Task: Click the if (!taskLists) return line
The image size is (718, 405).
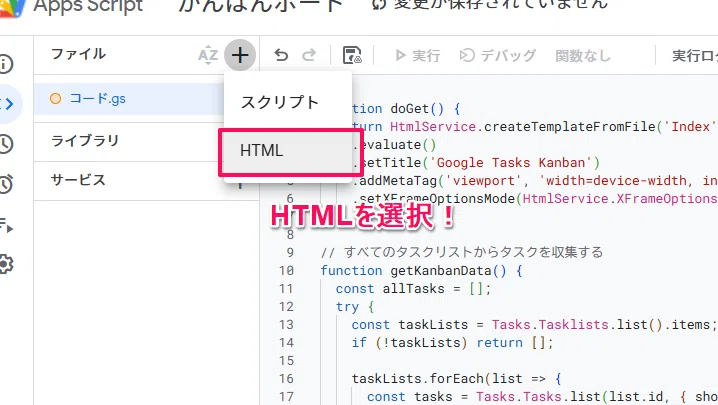Action: click(452, 343)
